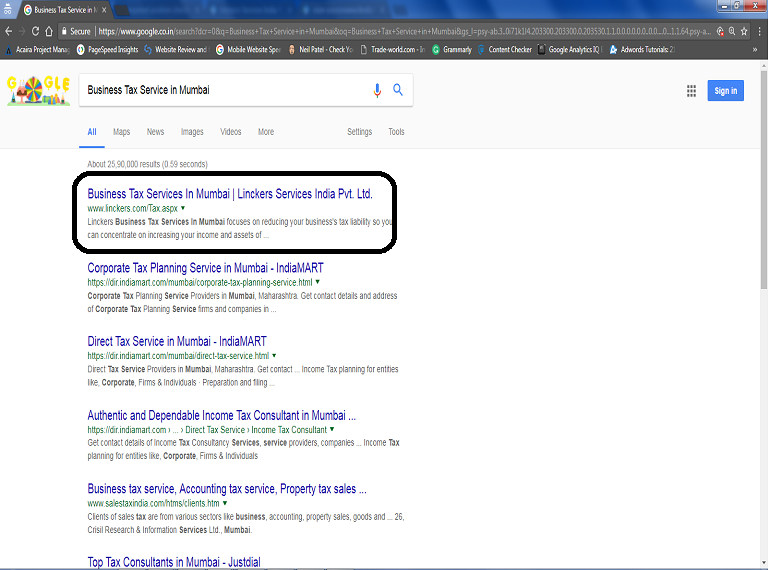Open the Google apps grid icon

[x=691, y=91]
